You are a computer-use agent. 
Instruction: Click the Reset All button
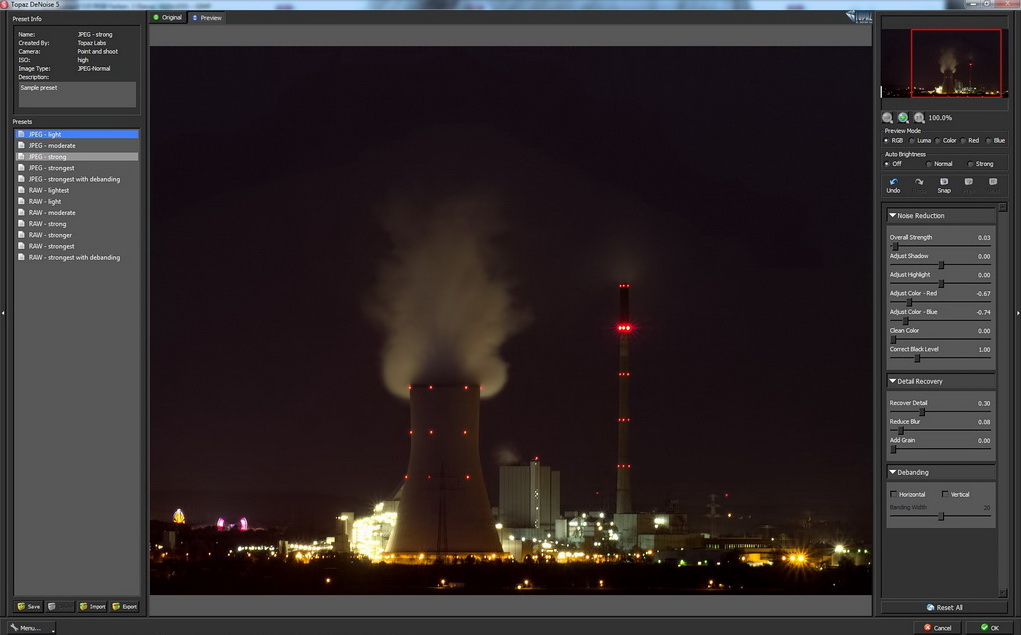pos(944,608)
